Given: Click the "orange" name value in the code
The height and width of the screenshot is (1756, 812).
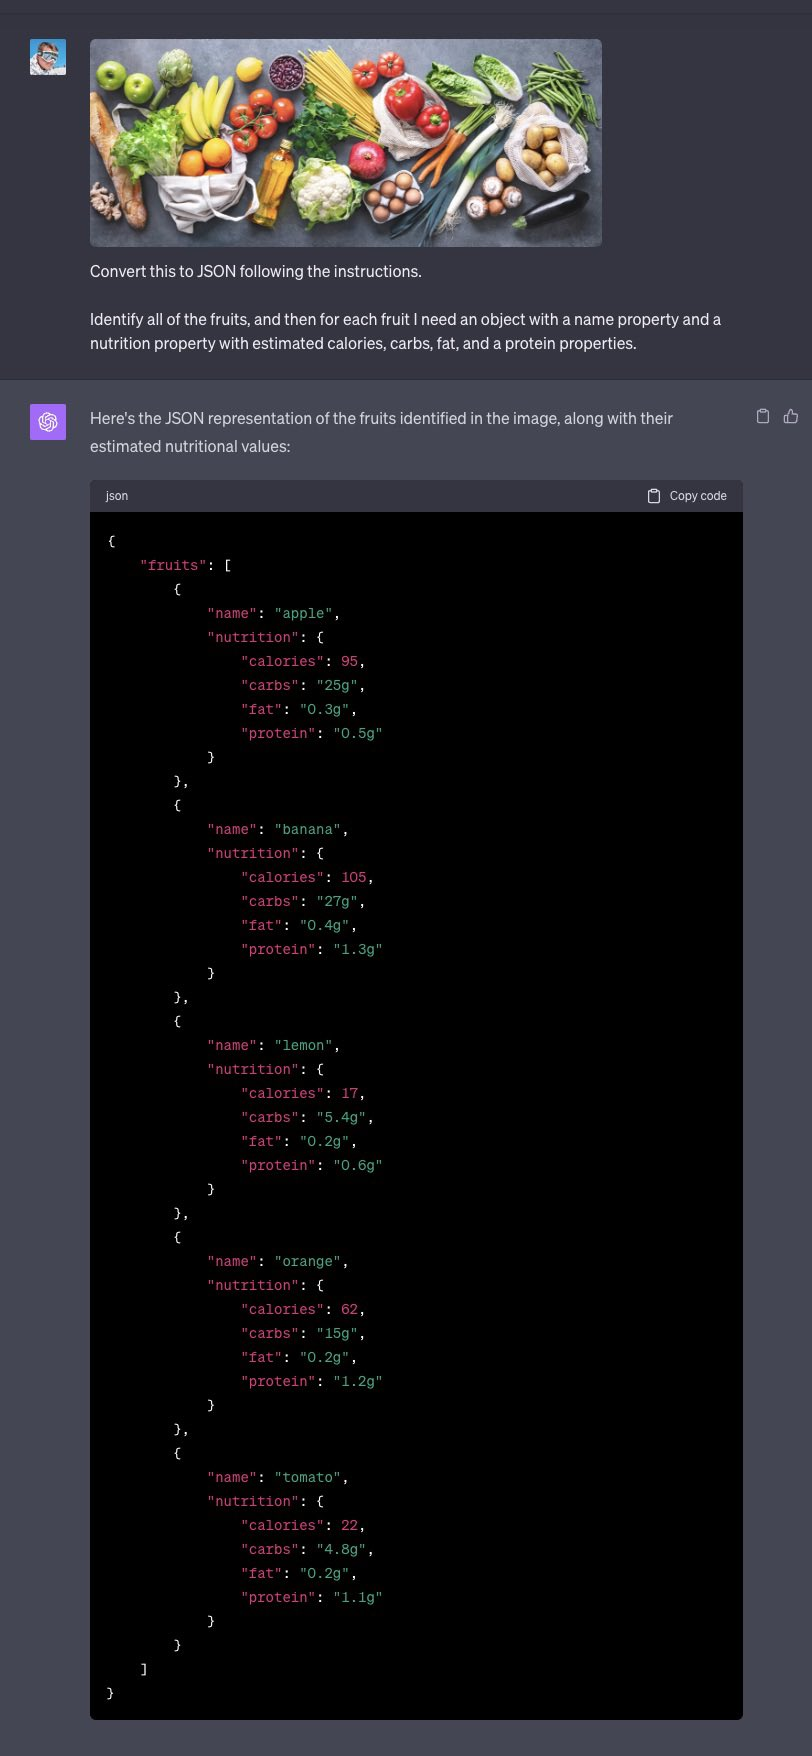Looking at the screenshot, I should click(x=308, y=1261).
